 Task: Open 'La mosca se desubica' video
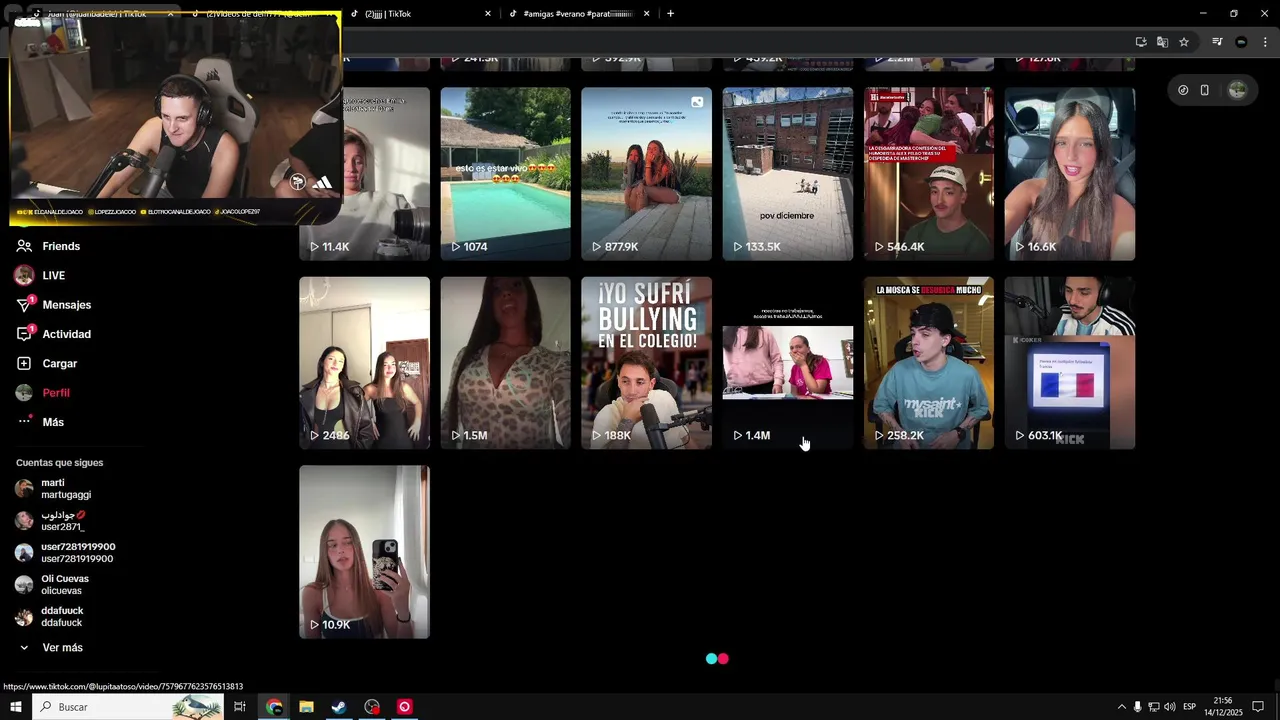(929, 363)
